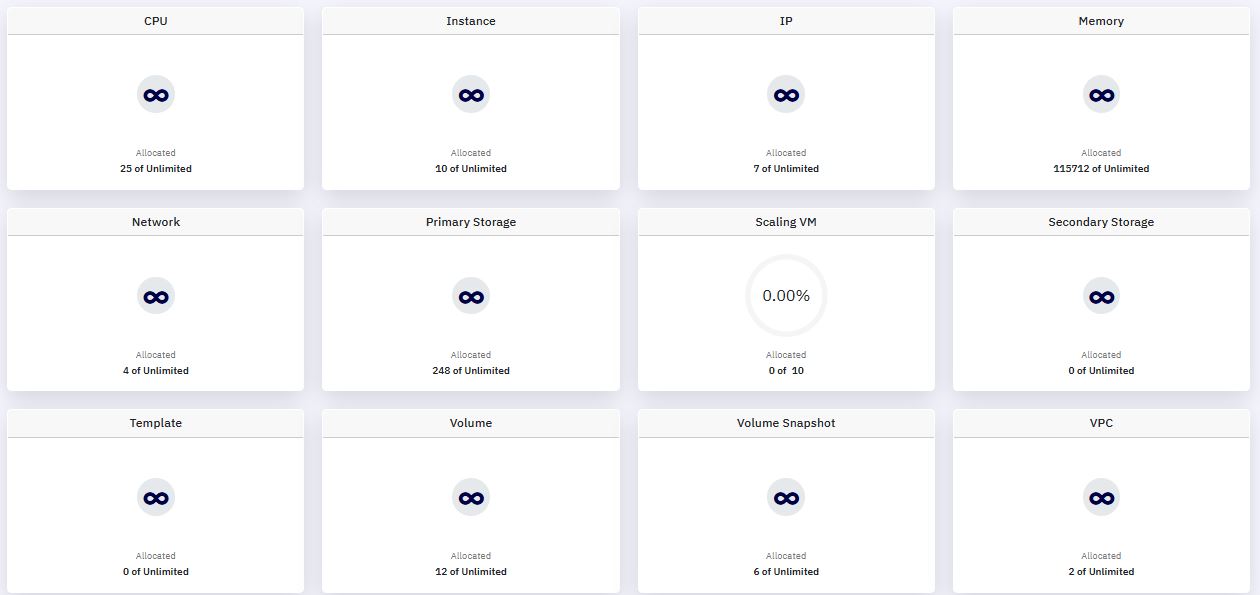1260x595 pixels.
Task: Click "248 of Unlimited" primary storage value
Action: point(471,371)
